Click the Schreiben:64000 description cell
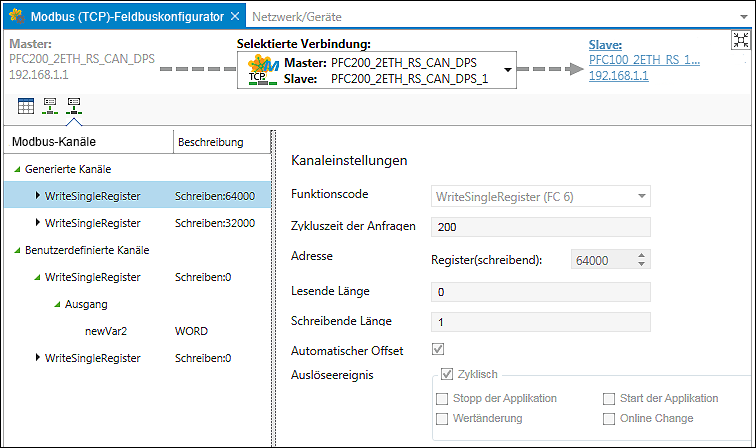 (x=215, y=196)
